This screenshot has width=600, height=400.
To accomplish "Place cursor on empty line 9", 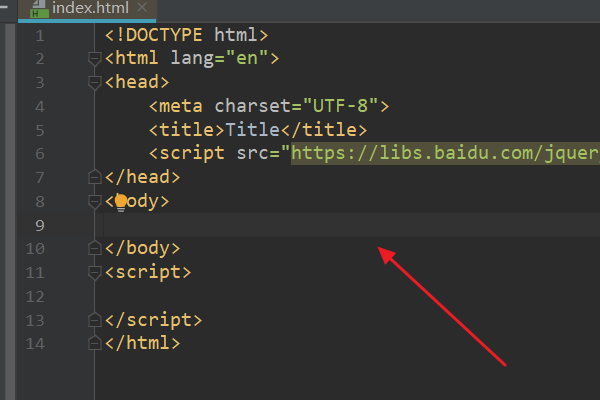I will pyautogui.click(x=352, y=225).
